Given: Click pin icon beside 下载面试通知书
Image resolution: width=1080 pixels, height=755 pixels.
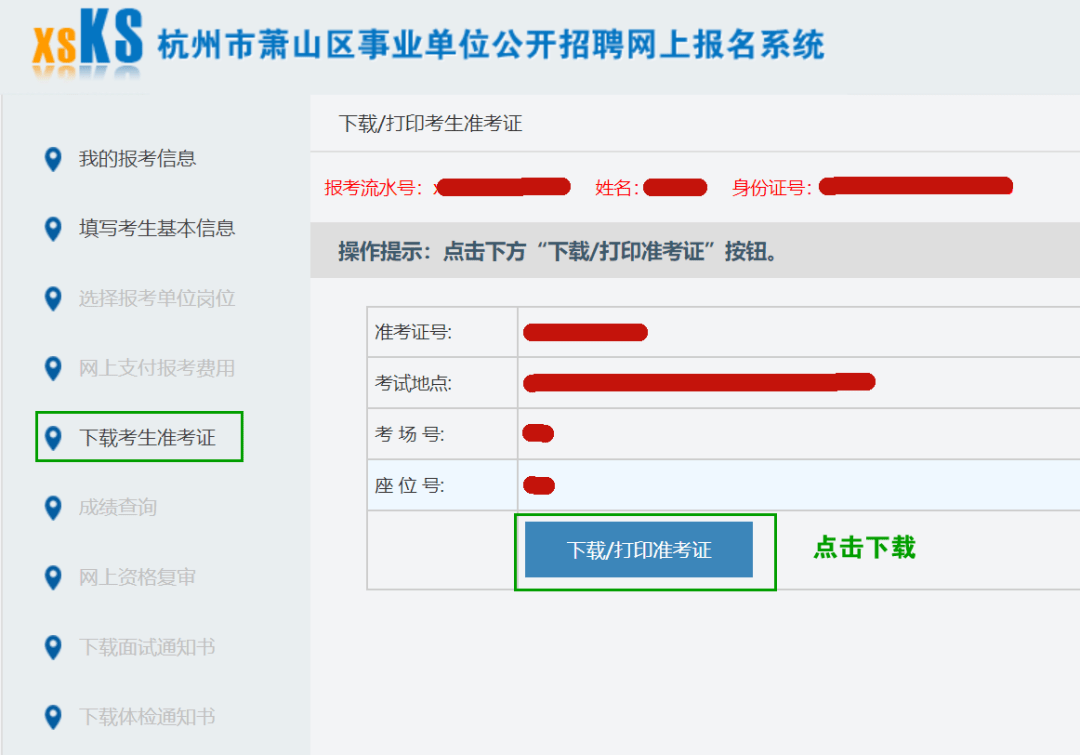Looking at the screenshot, I should [x=53, y=648].
